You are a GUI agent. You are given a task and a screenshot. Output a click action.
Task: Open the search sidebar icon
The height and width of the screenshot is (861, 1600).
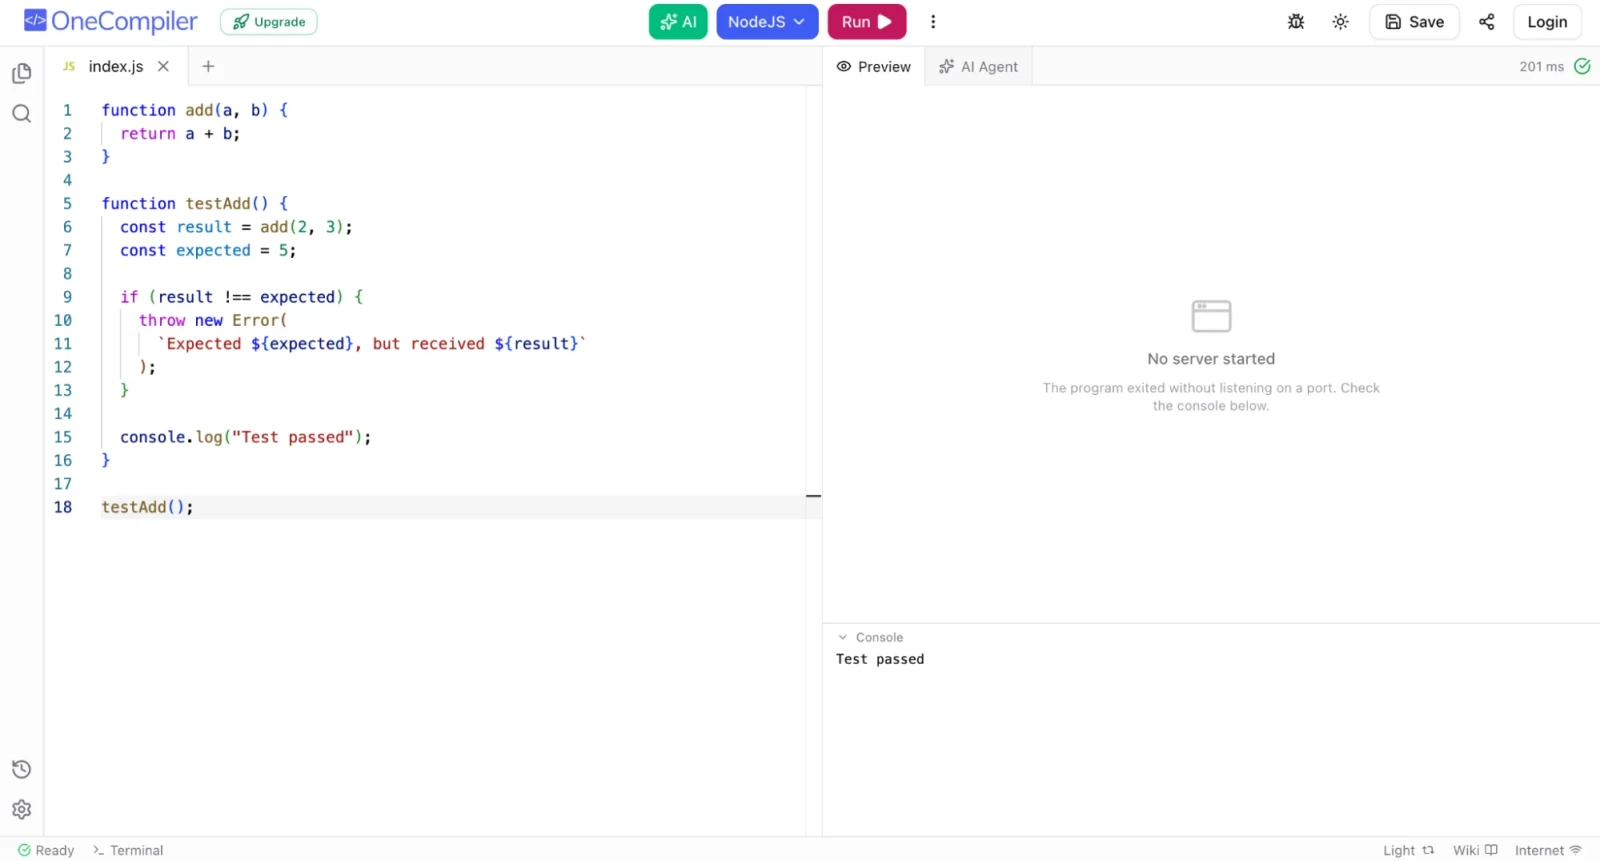(22, 114)
